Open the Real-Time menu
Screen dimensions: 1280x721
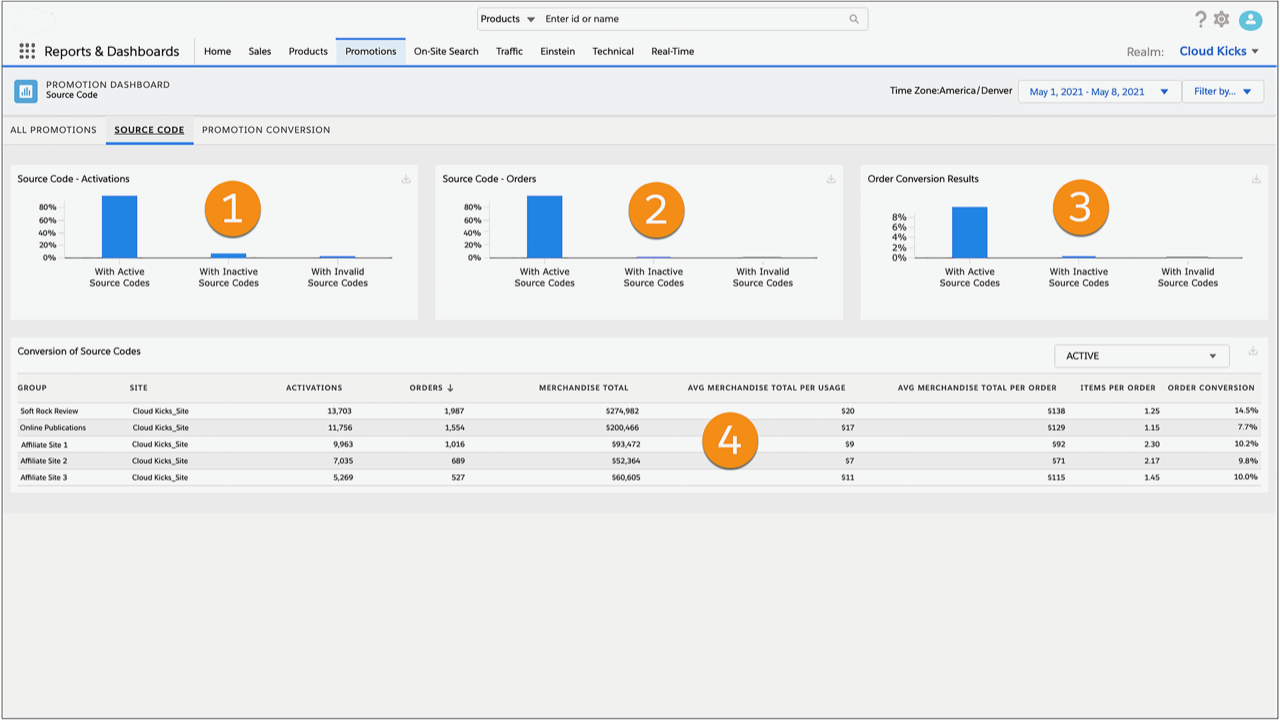(672, 51)
